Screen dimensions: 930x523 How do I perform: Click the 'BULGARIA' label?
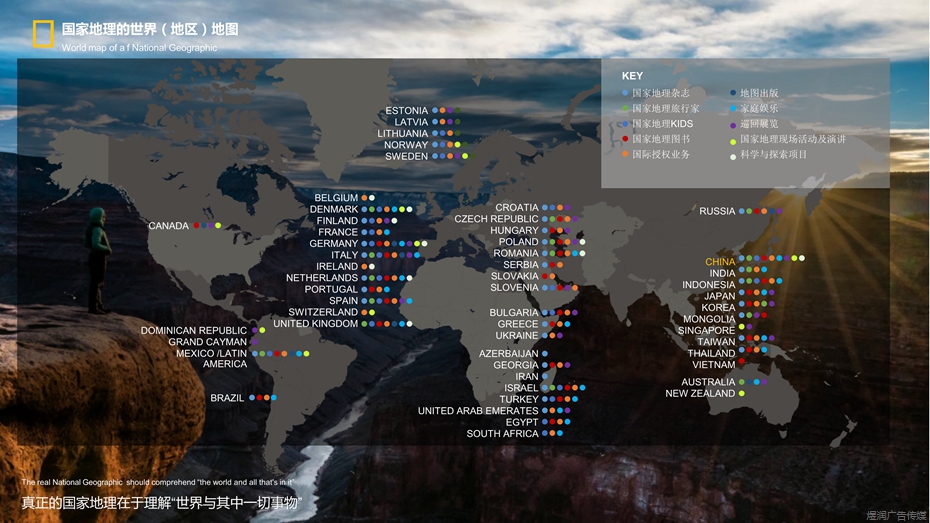pyautogui.click(x=514, y=312)
